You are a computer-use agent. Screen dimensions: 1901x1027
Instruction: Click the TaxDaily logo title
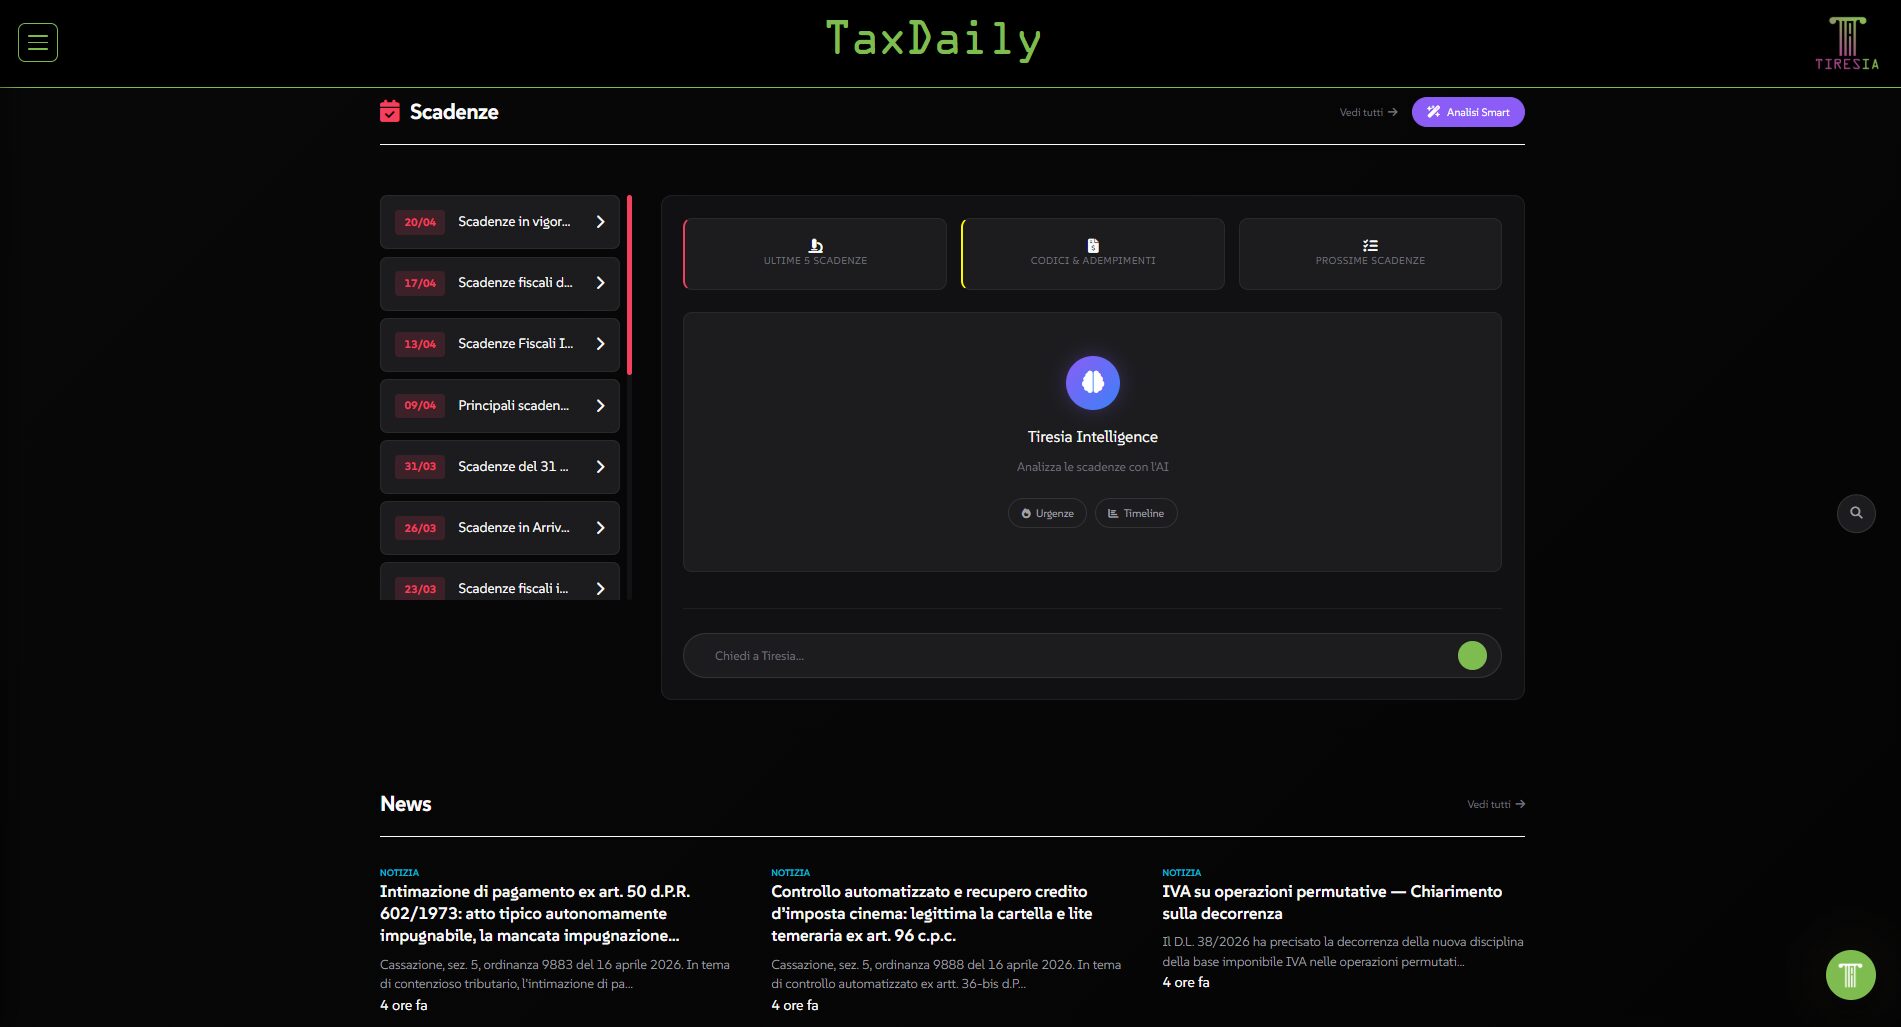[933, 40]
